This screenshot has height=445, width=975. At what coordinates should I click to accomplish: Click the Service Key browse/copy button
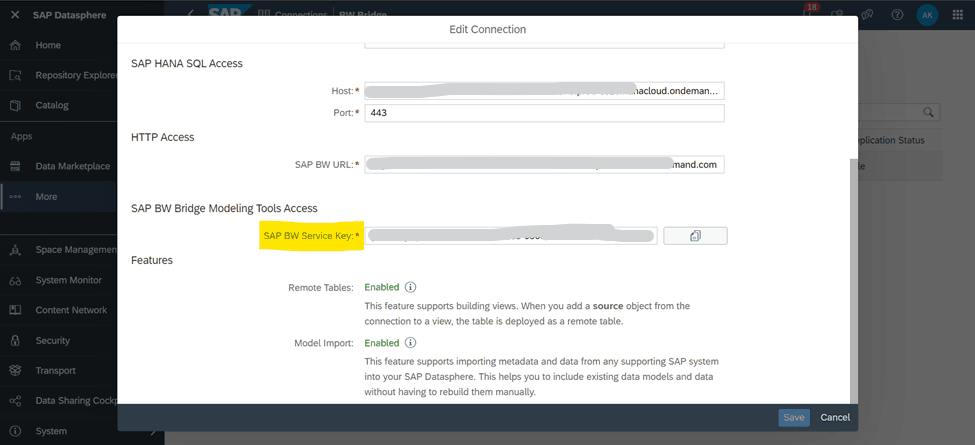tap(695, 236)
